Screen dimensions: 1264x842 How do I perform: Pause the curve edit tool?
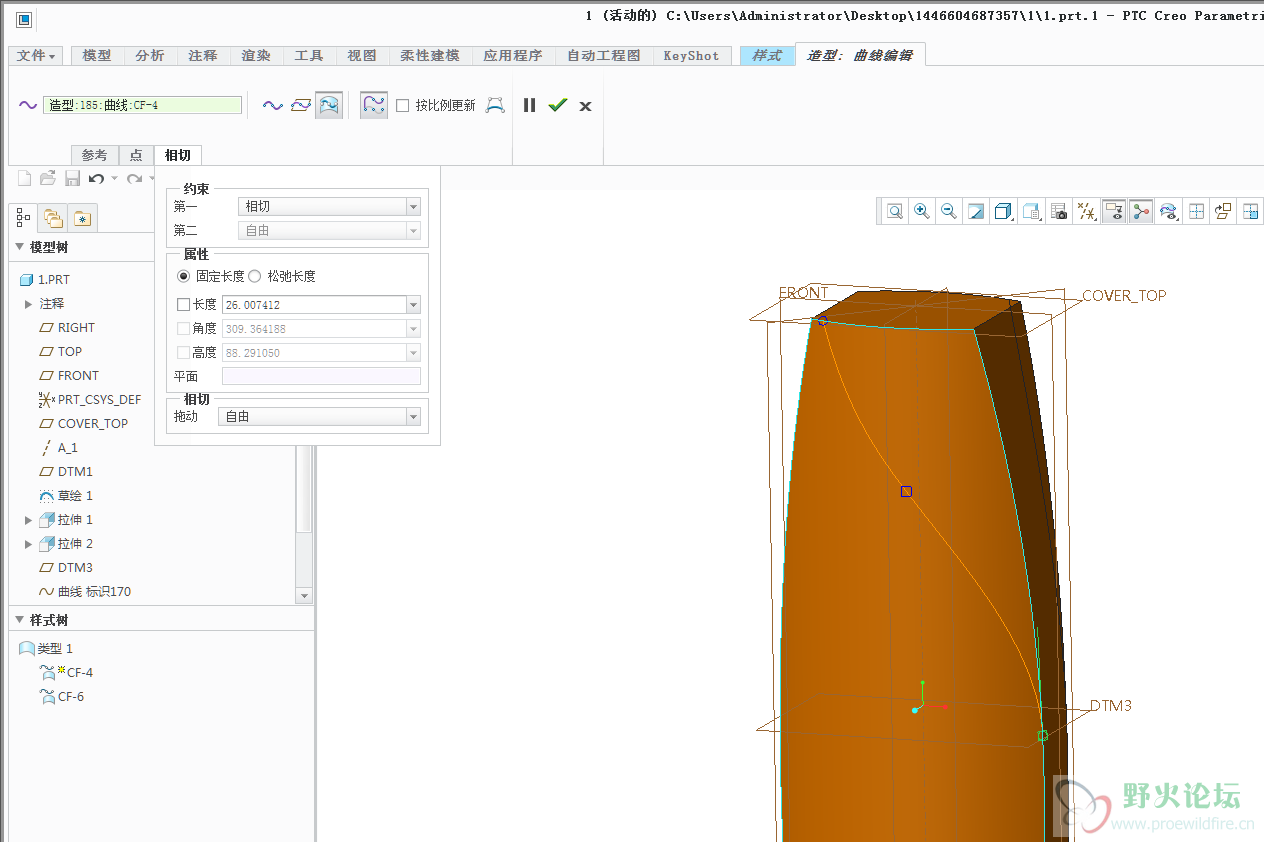pos(530,105)
